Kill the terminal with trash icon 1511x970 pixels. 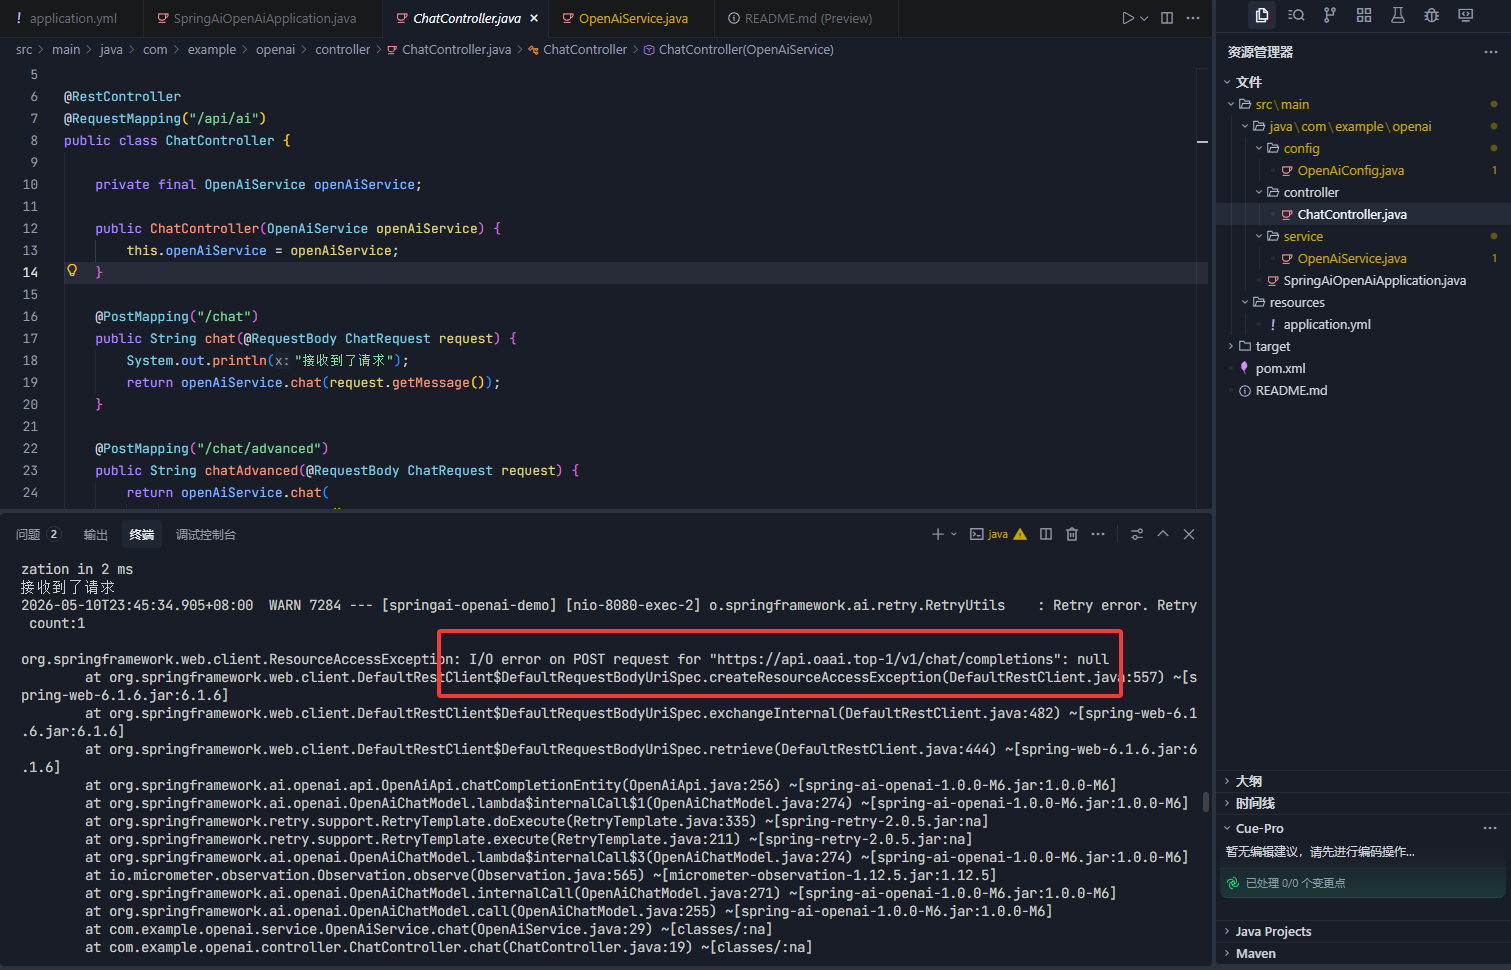1072,535
